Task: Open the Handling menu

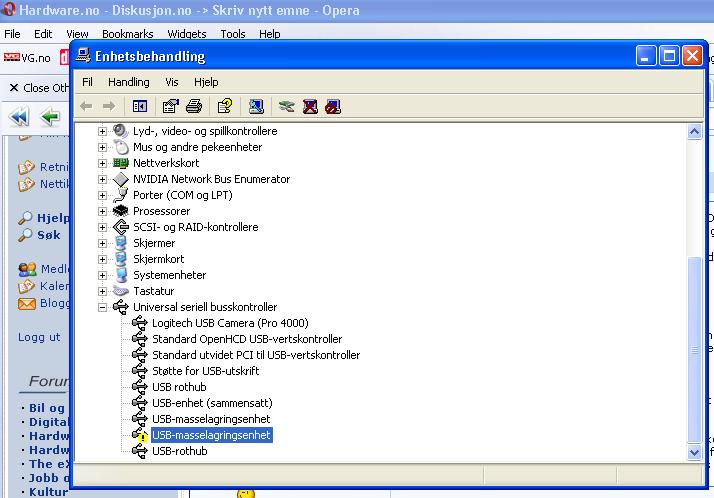Action: (x=128, y=82)
